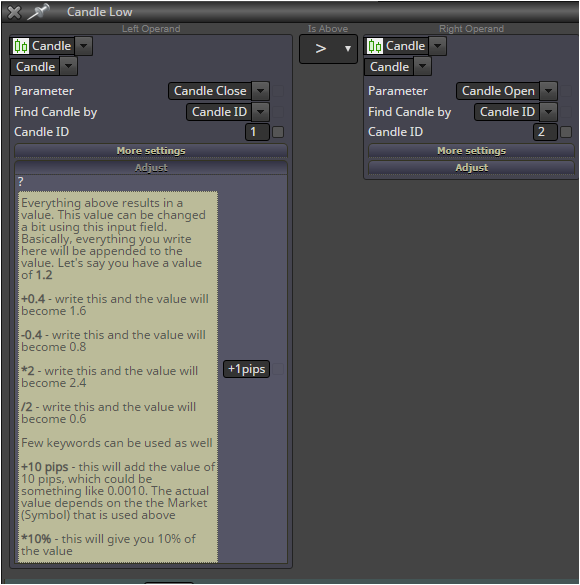Toggle checkbox beside right Candle ID dropdown
The image size is (580, 585).
[x=566, y=112]
